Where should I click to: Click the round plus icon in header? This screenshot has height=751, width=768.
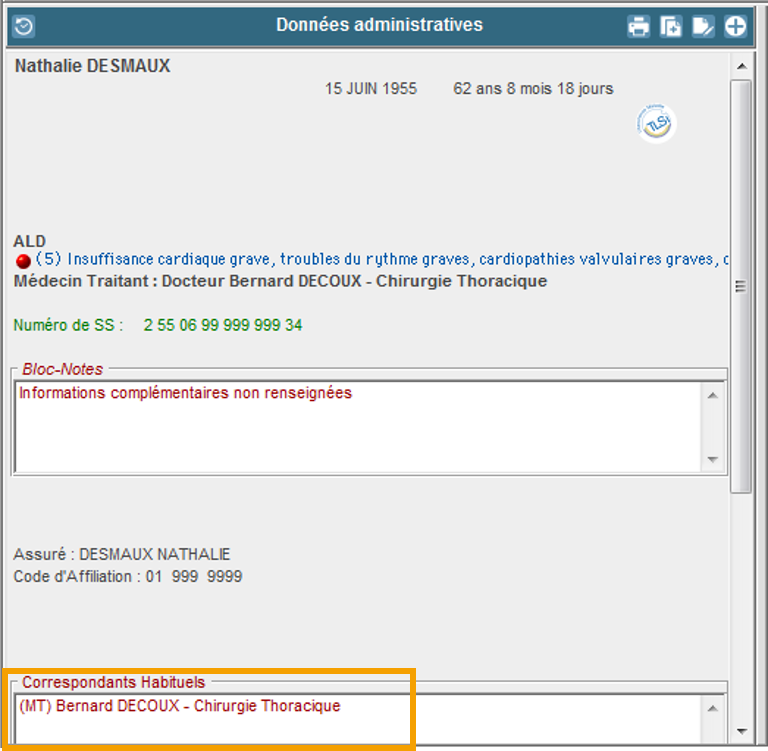(x=736, y=26)
